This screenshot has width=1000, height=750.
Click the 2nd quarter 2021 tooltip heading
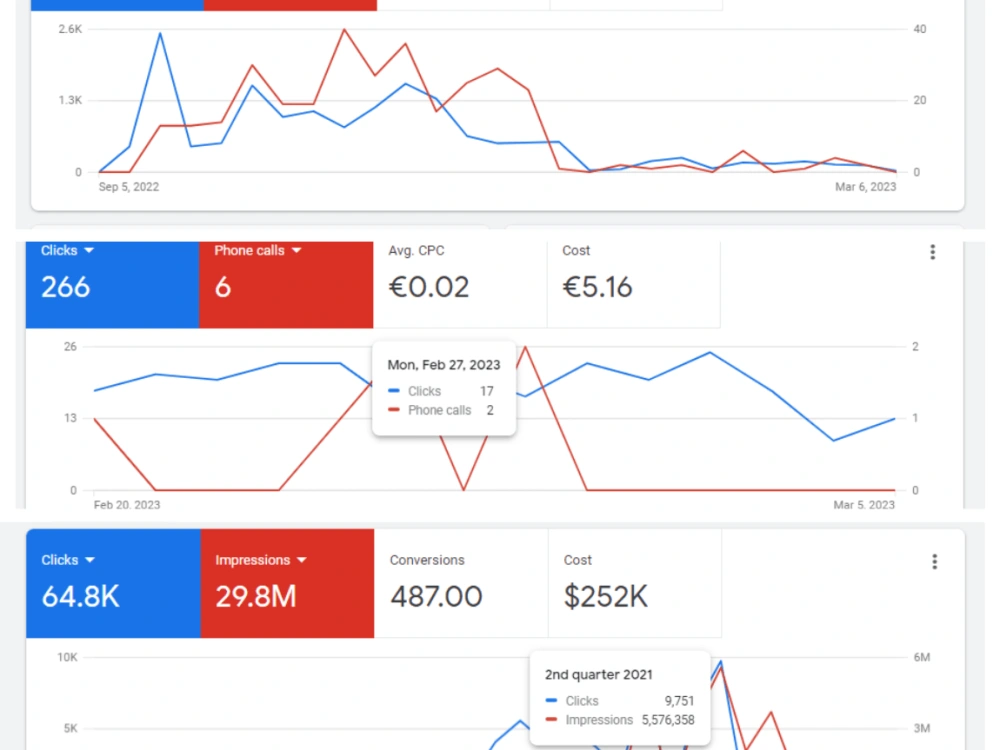click(598, 675)
